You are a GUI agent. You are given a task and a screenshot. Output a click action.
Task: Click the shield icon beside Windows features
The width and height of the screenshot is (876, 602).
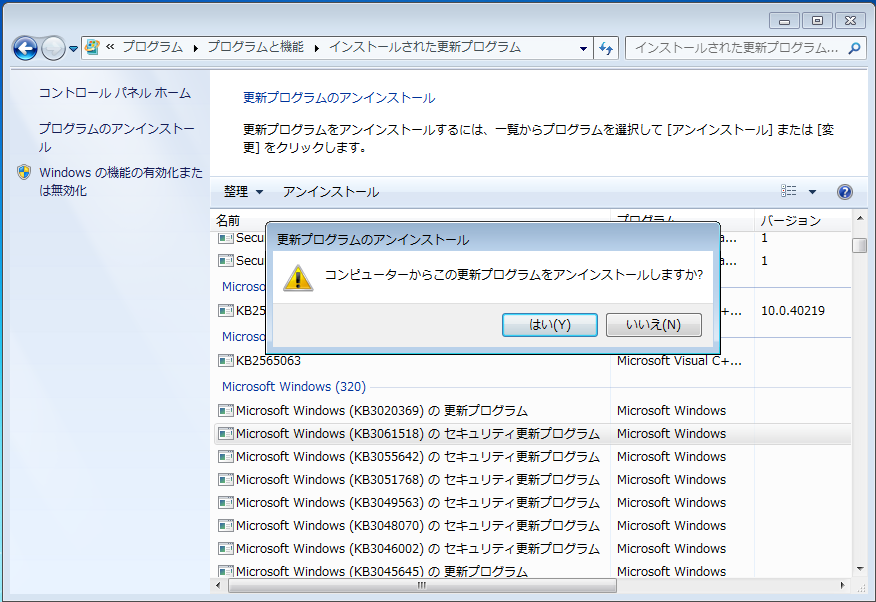(x=24, y=173)
